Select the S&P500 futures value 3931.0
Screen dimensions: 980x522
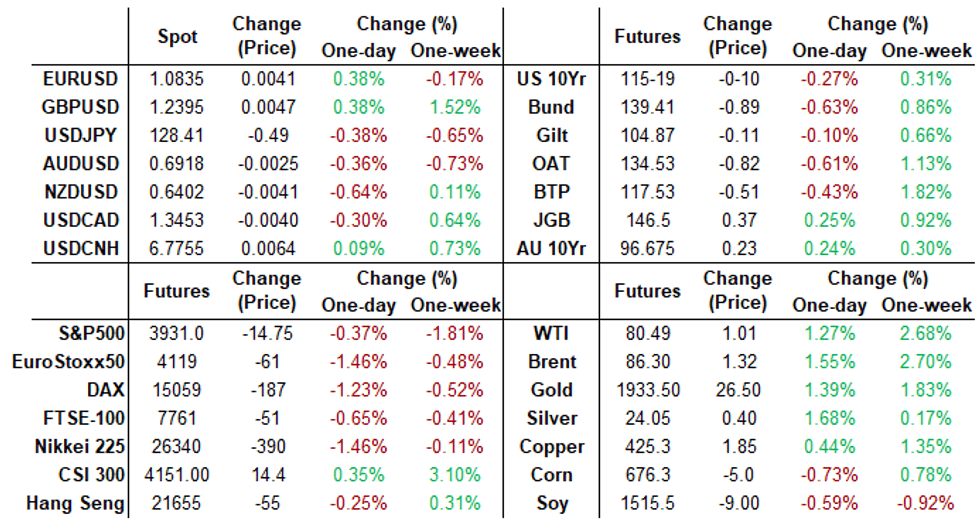pos(177,332)
